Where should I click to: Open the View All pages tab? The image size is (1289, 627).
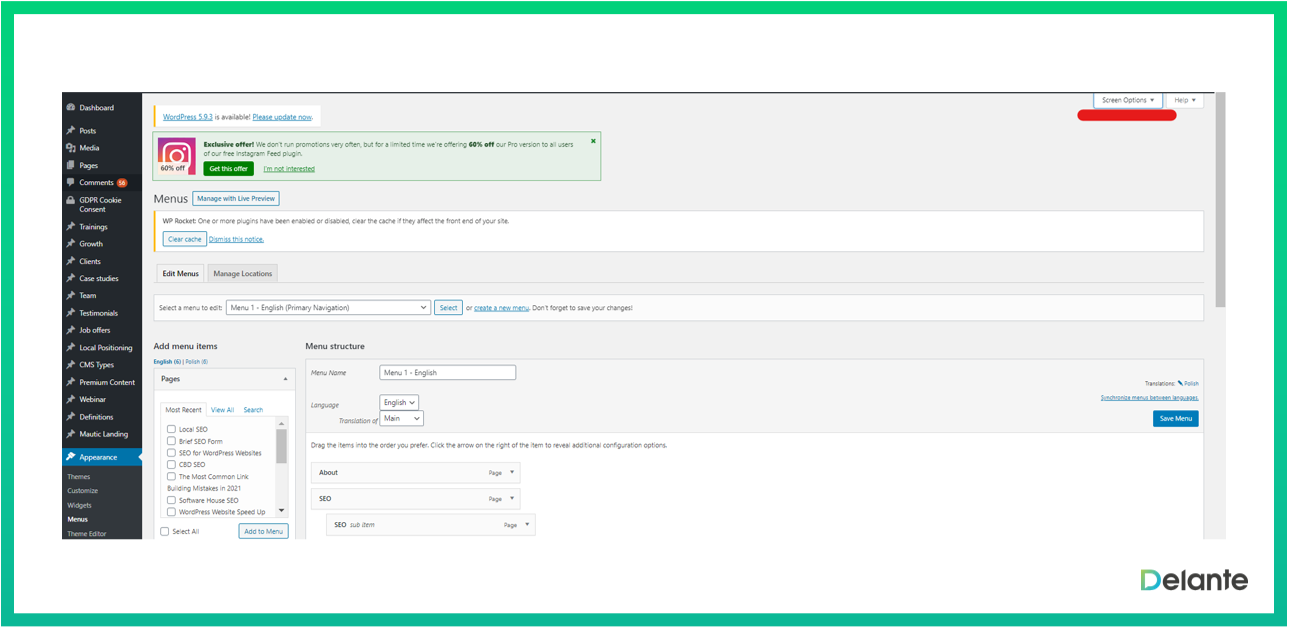click(222, 410)
